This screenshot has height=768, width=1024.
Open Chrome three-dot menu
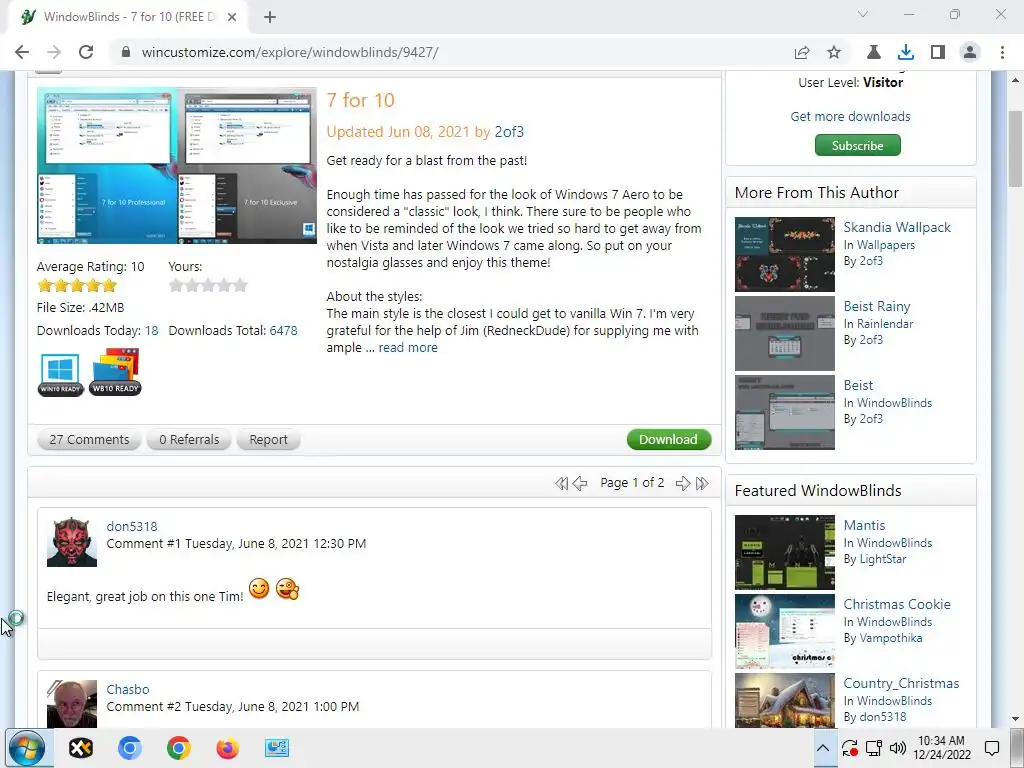pos(1002,52)
